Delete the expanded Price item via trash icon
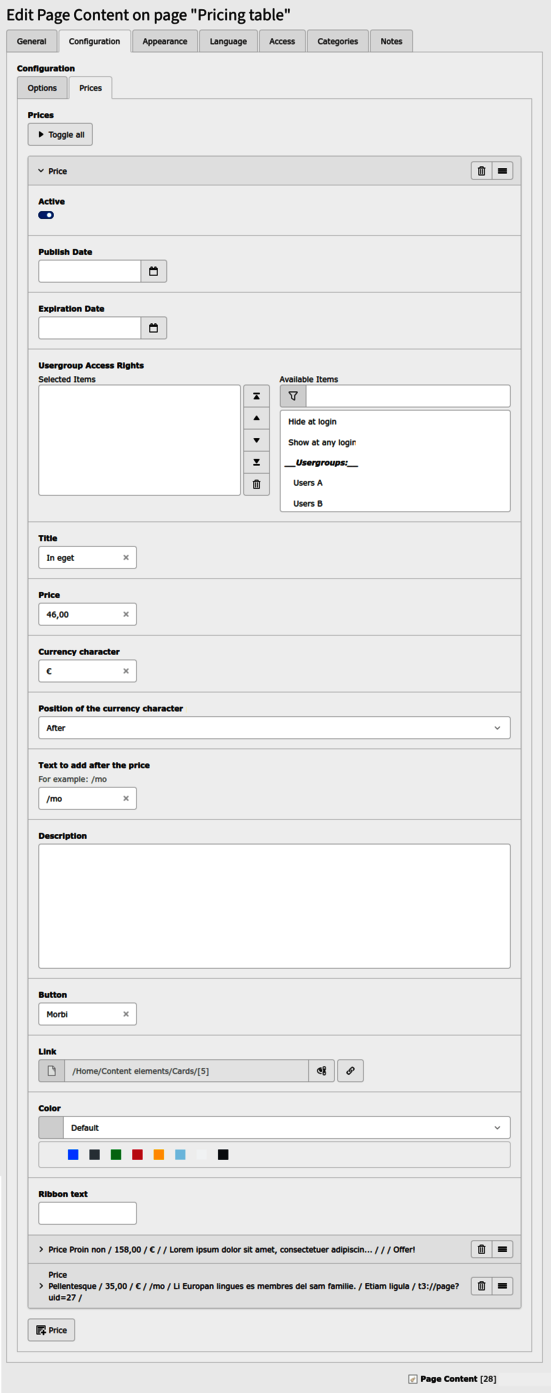The image size is (551, 1393). tap(482, 171)
